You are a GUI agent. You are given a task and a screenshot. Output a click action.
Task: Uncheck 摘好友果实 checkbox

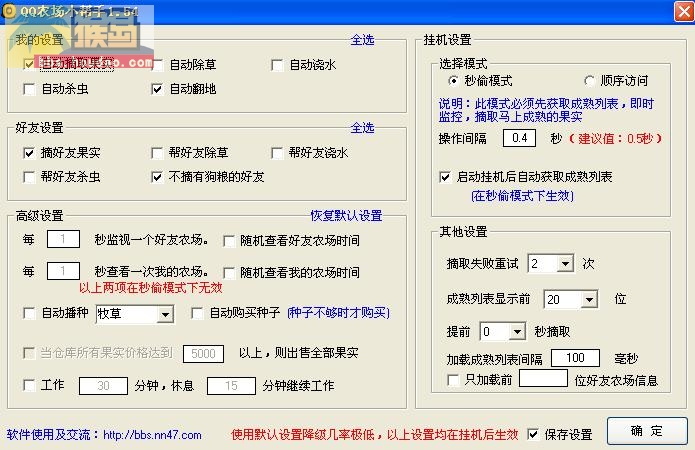[29, 153]
